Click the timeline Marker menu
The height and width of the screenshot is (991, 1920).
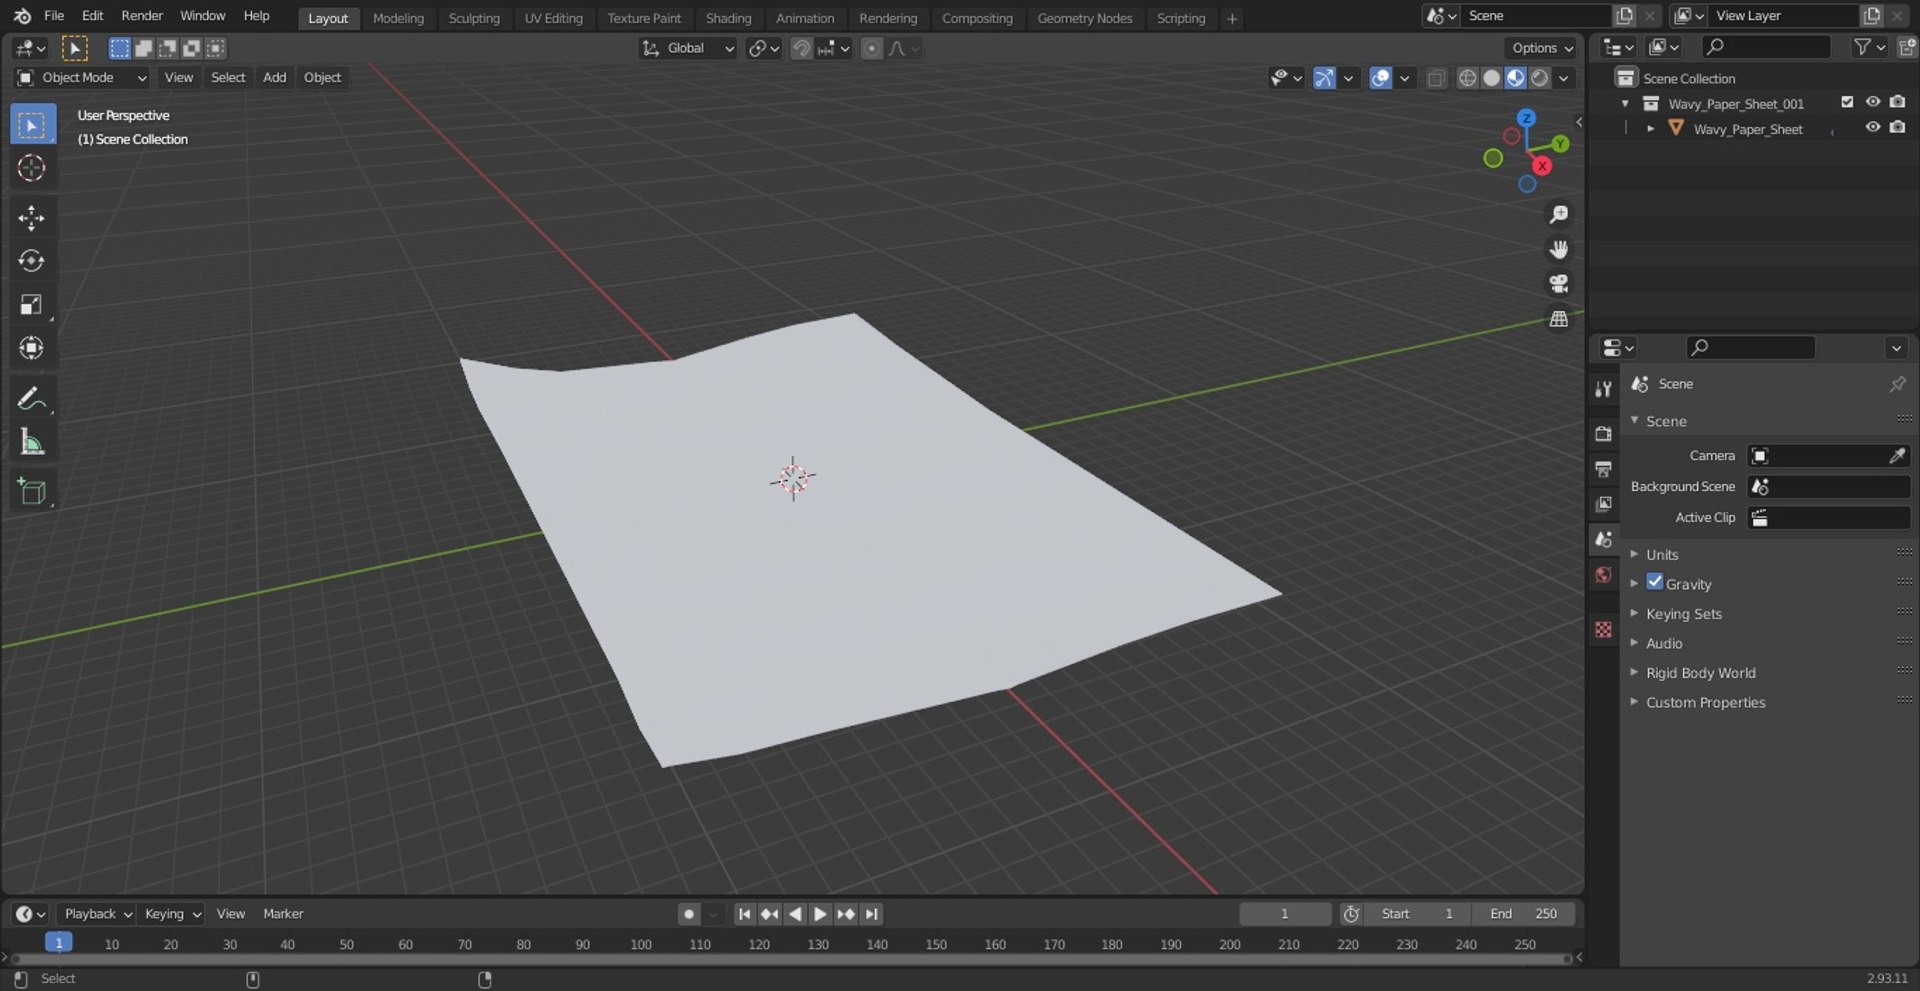(x=283, y=914)
